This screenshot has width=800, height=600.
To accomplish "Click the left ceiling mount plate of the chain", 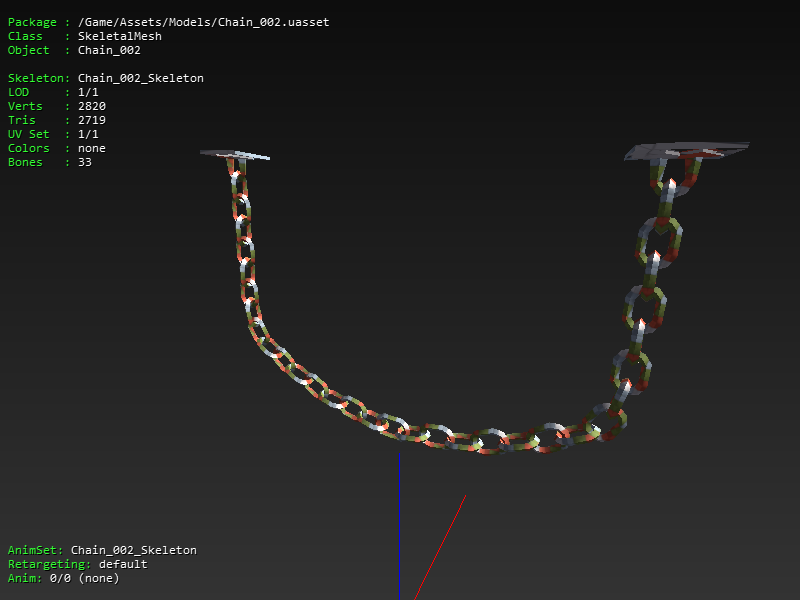I will (235, 155).
